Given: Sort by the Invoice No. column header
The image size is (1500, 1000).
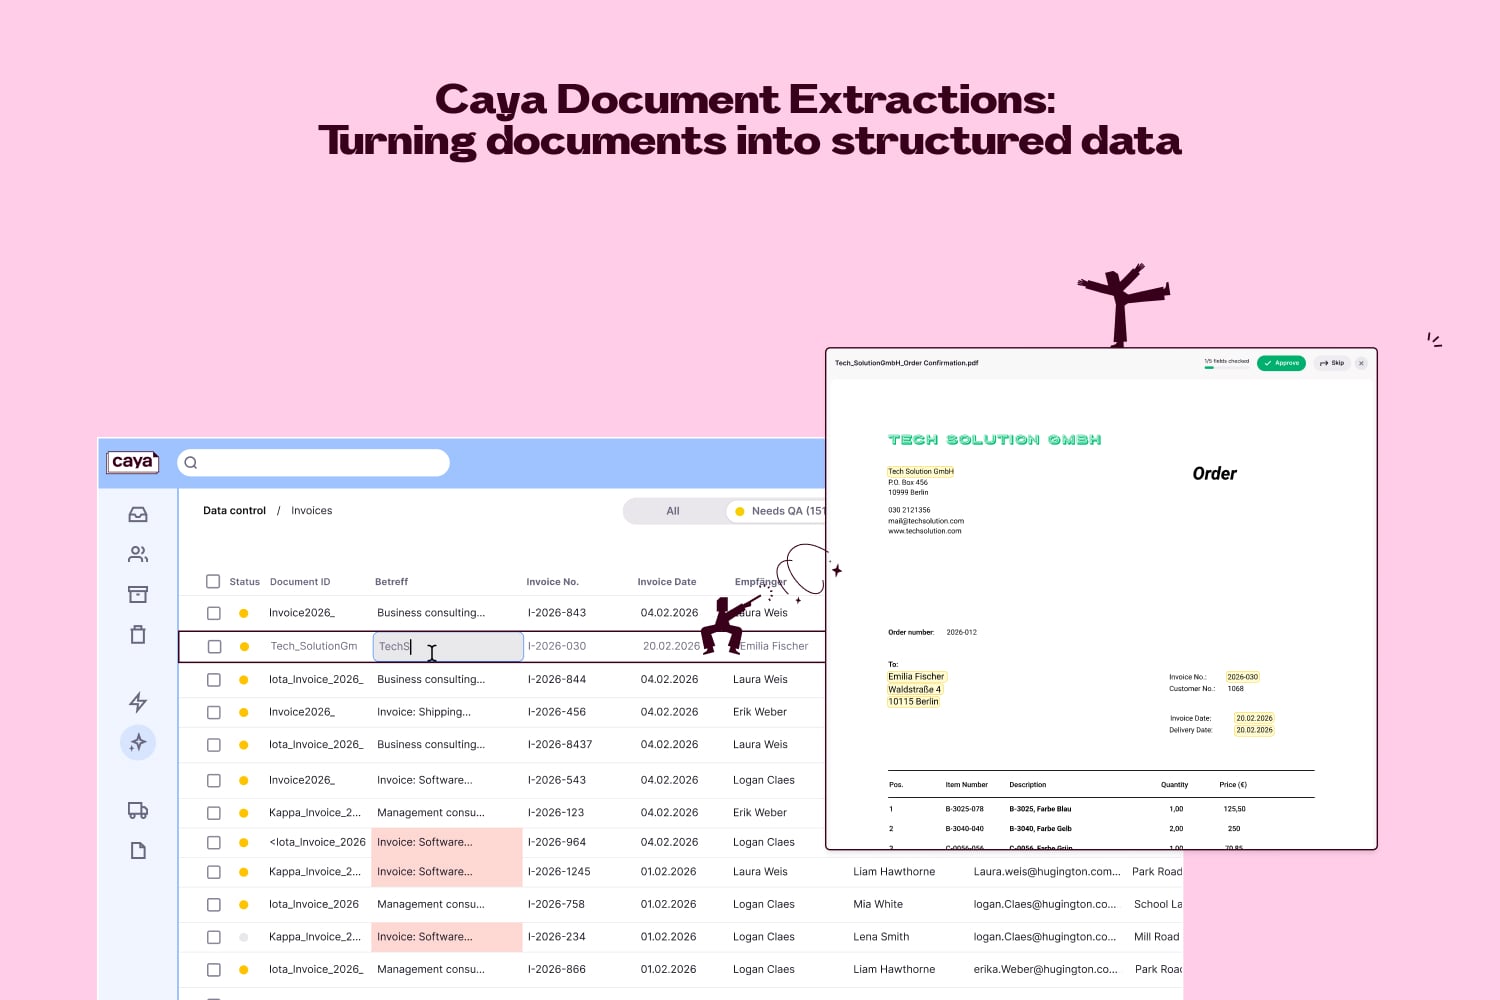Looking at the screenshot, I should (553, 582).
